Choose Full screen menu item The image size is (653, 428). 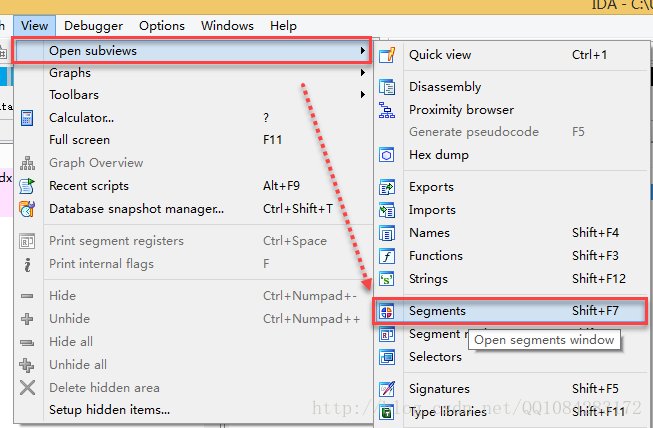coord(192,140)
